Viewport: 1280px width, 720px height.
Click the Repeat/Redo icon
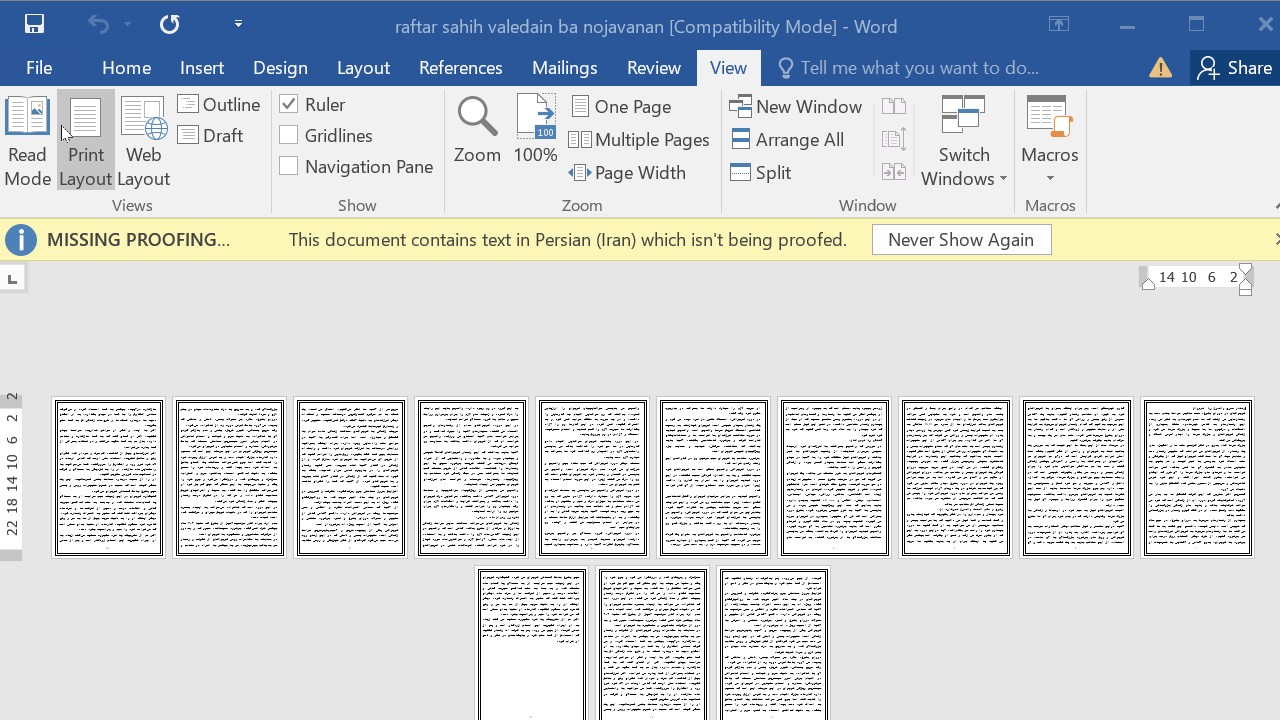[170, 24]
